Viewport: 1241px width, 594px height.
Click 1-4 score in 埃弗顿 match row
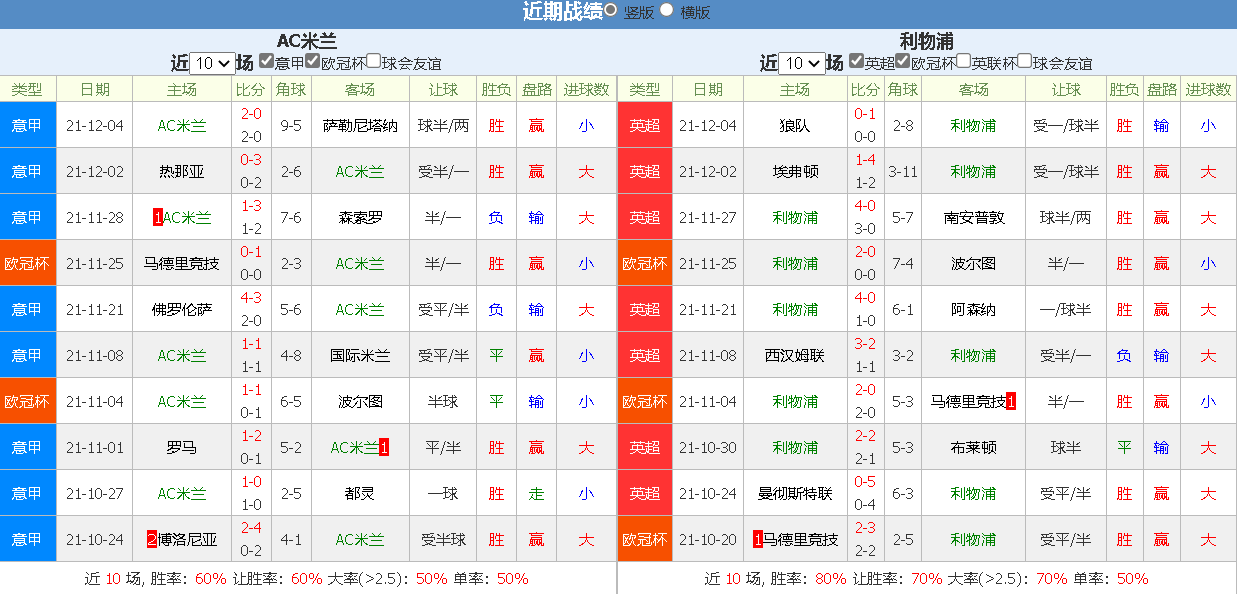[x=865, y=160]
